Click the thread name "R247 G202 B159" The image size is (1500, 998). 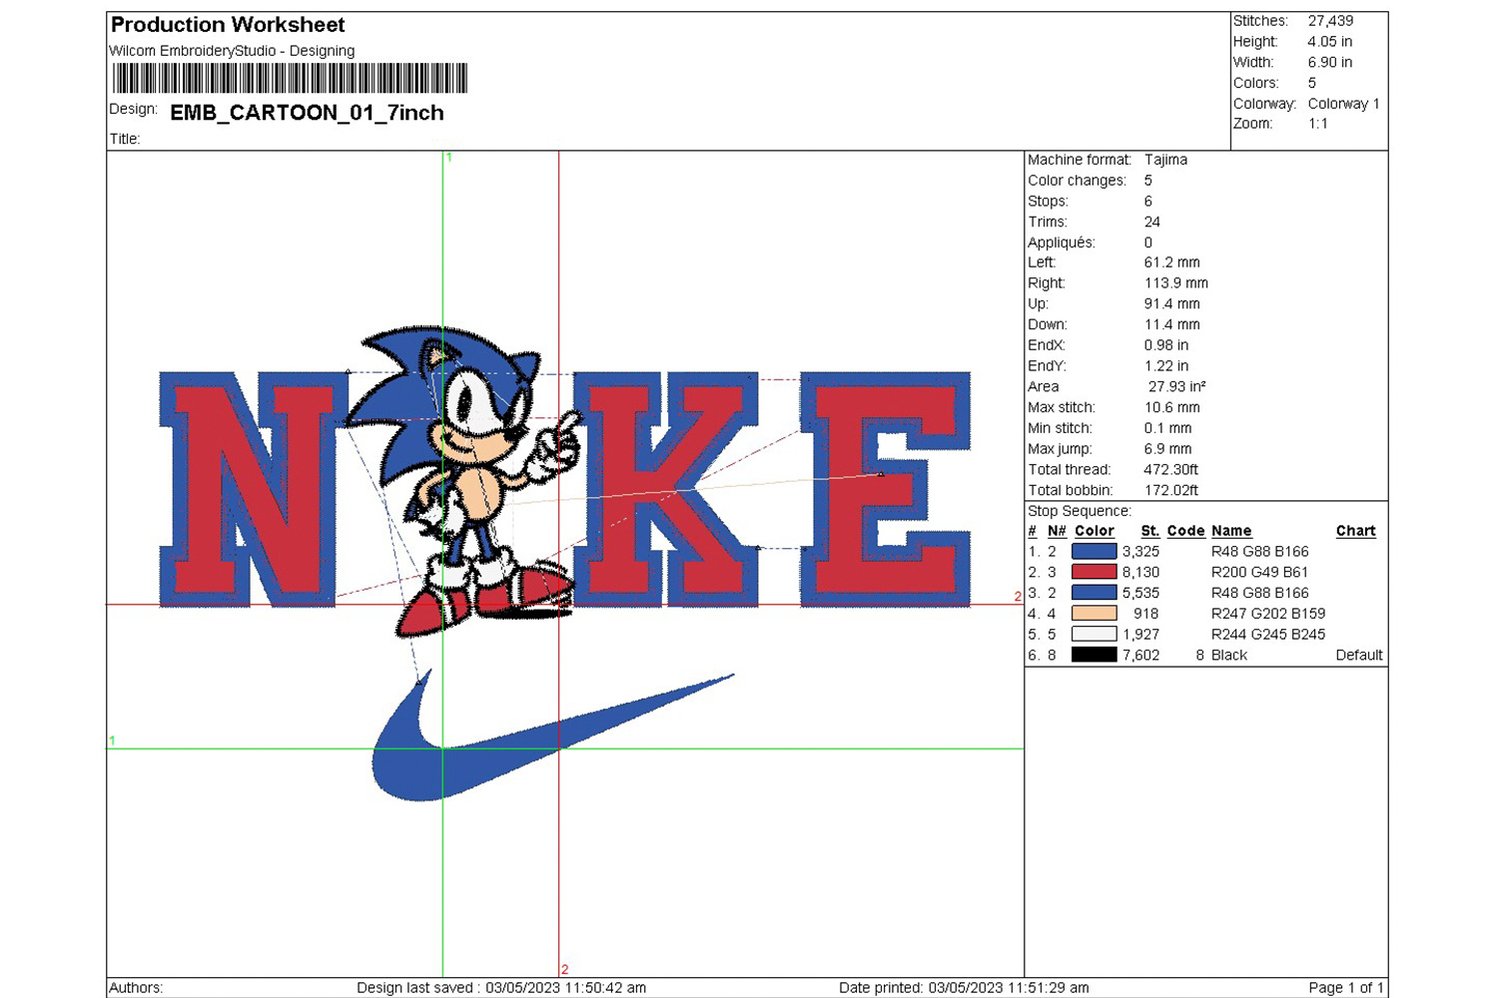pos(1268,614)
